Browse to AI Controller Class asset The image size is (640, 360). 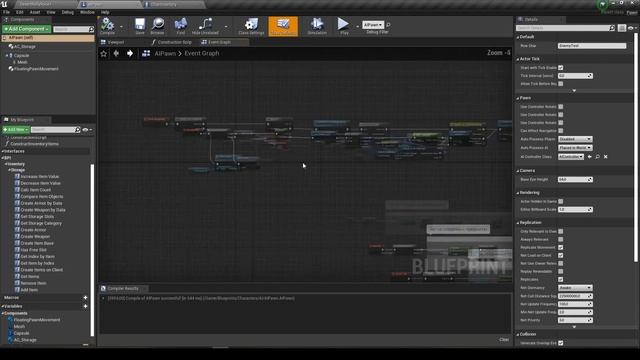pos(598,157)
